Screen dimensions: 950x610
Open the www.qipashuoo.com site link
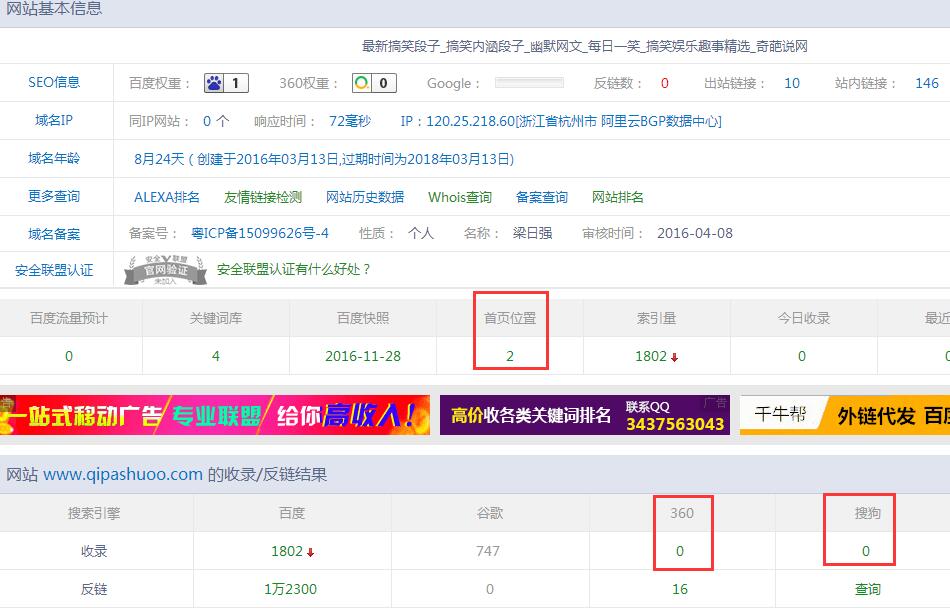point(122,474)
